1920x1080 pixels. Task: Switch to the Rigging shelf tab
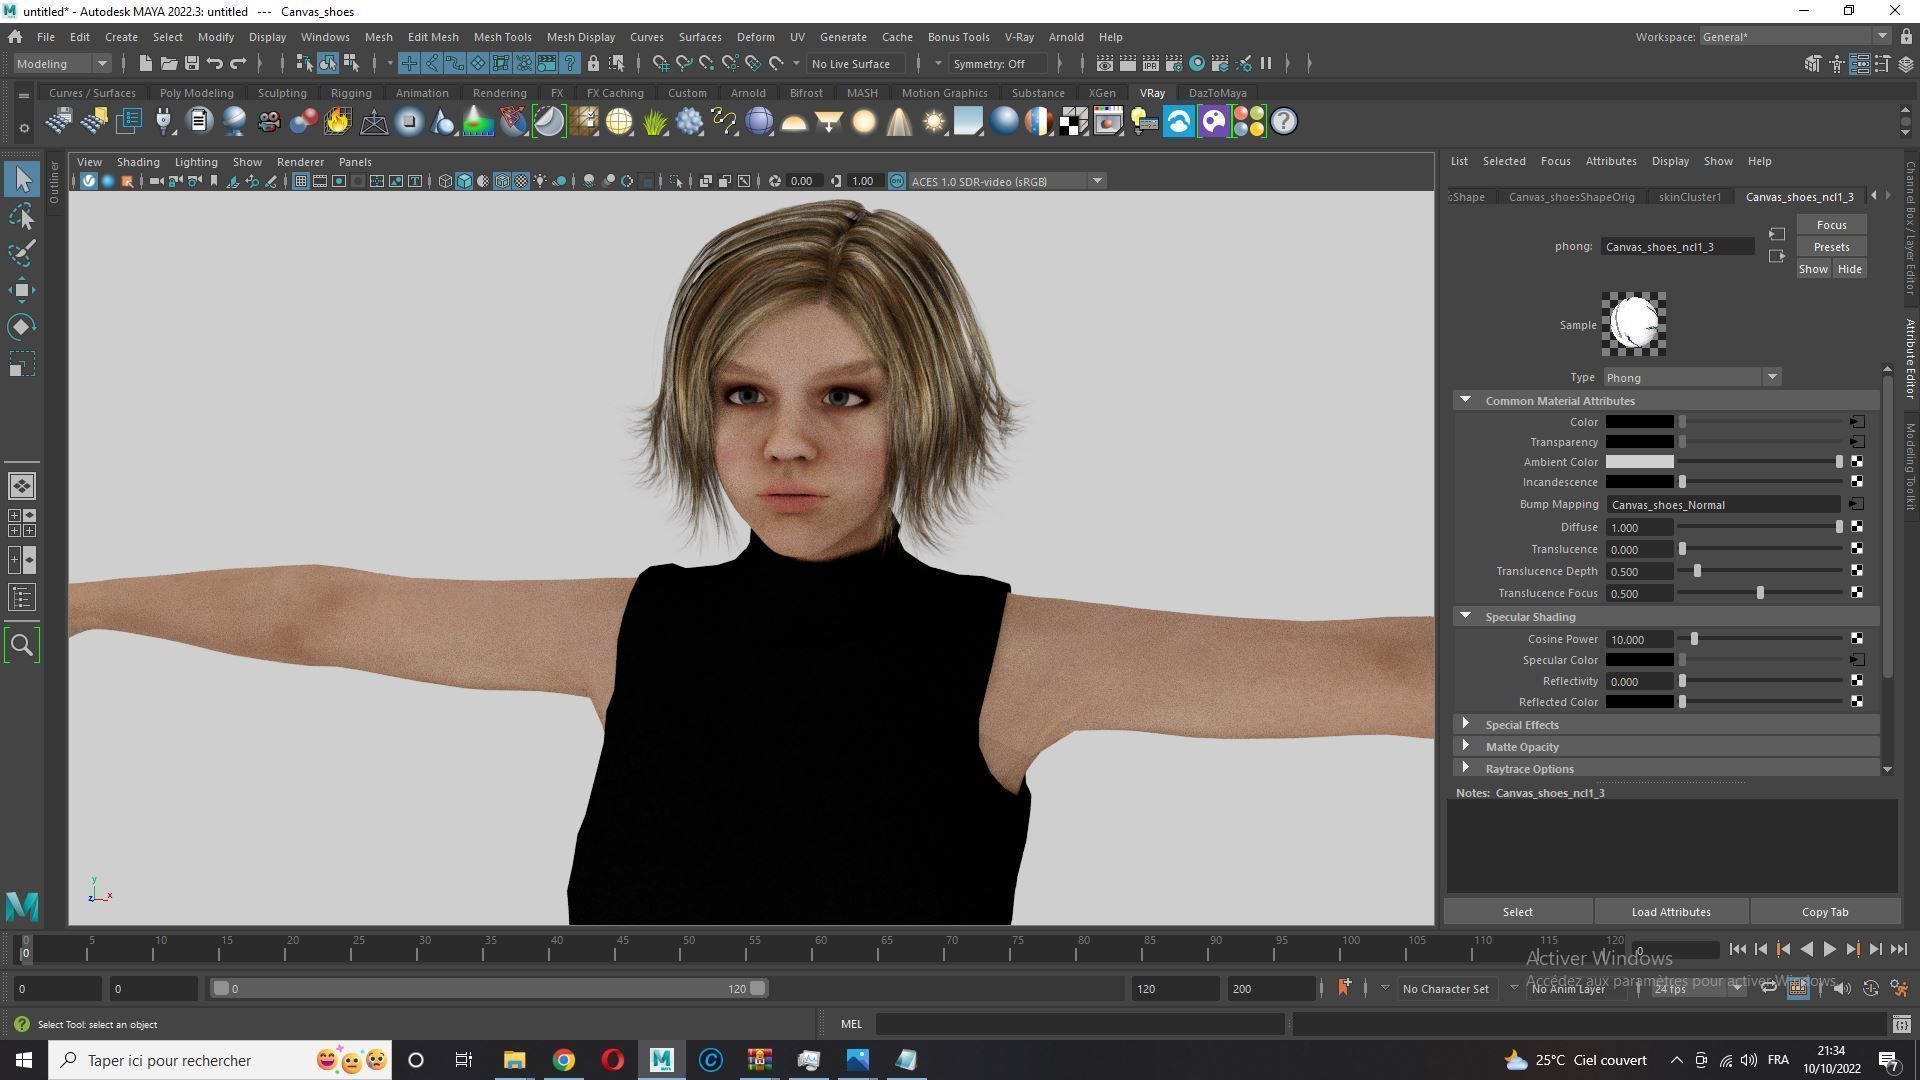[350, 93]
